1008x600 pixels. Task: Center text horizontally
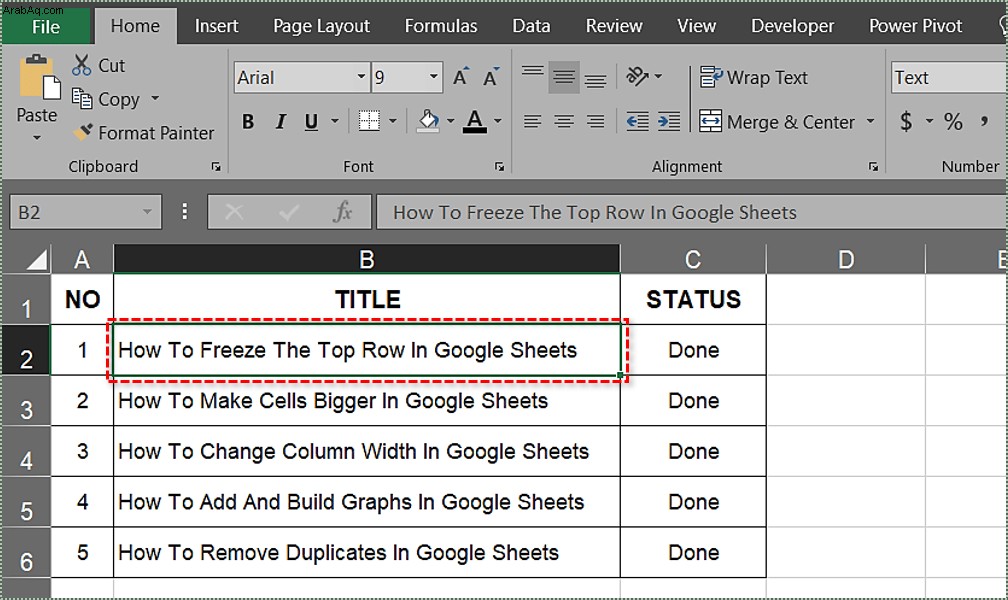click(x=564, y=121)
